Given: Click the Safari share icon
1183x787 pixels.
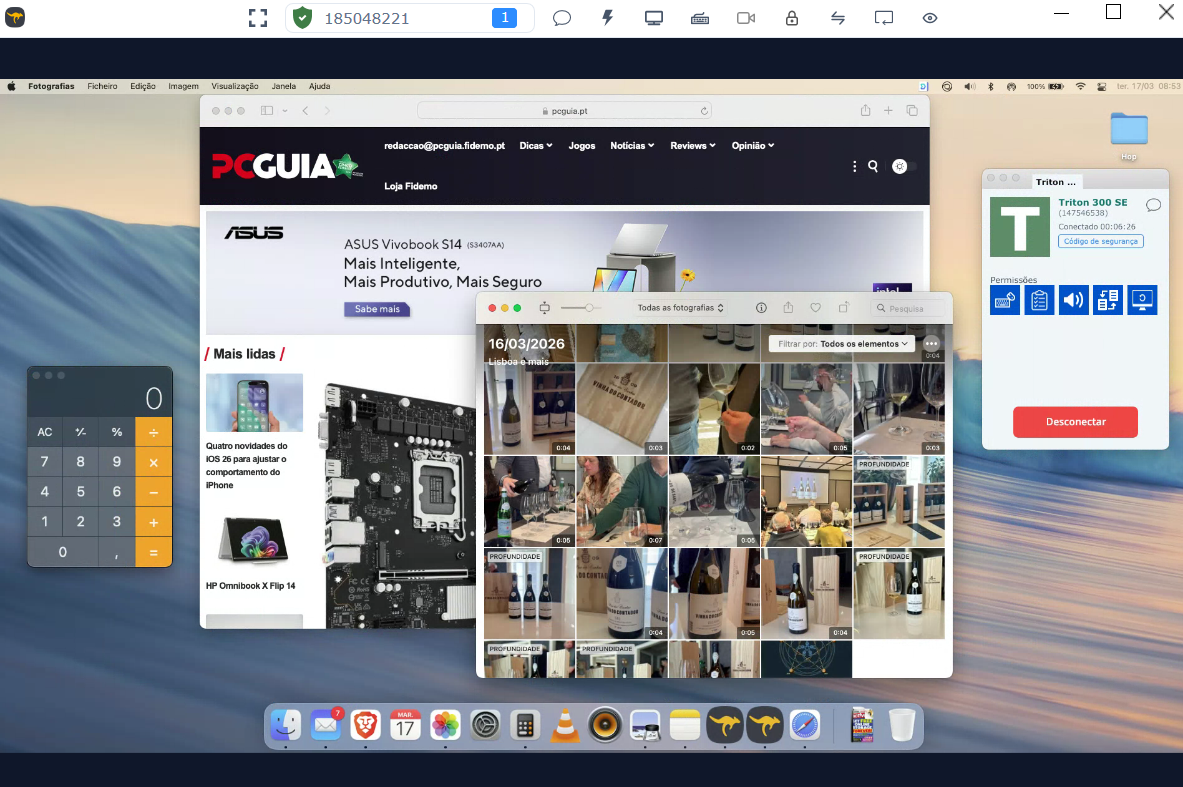Looking at the screenshot, I should pos(865,110).
